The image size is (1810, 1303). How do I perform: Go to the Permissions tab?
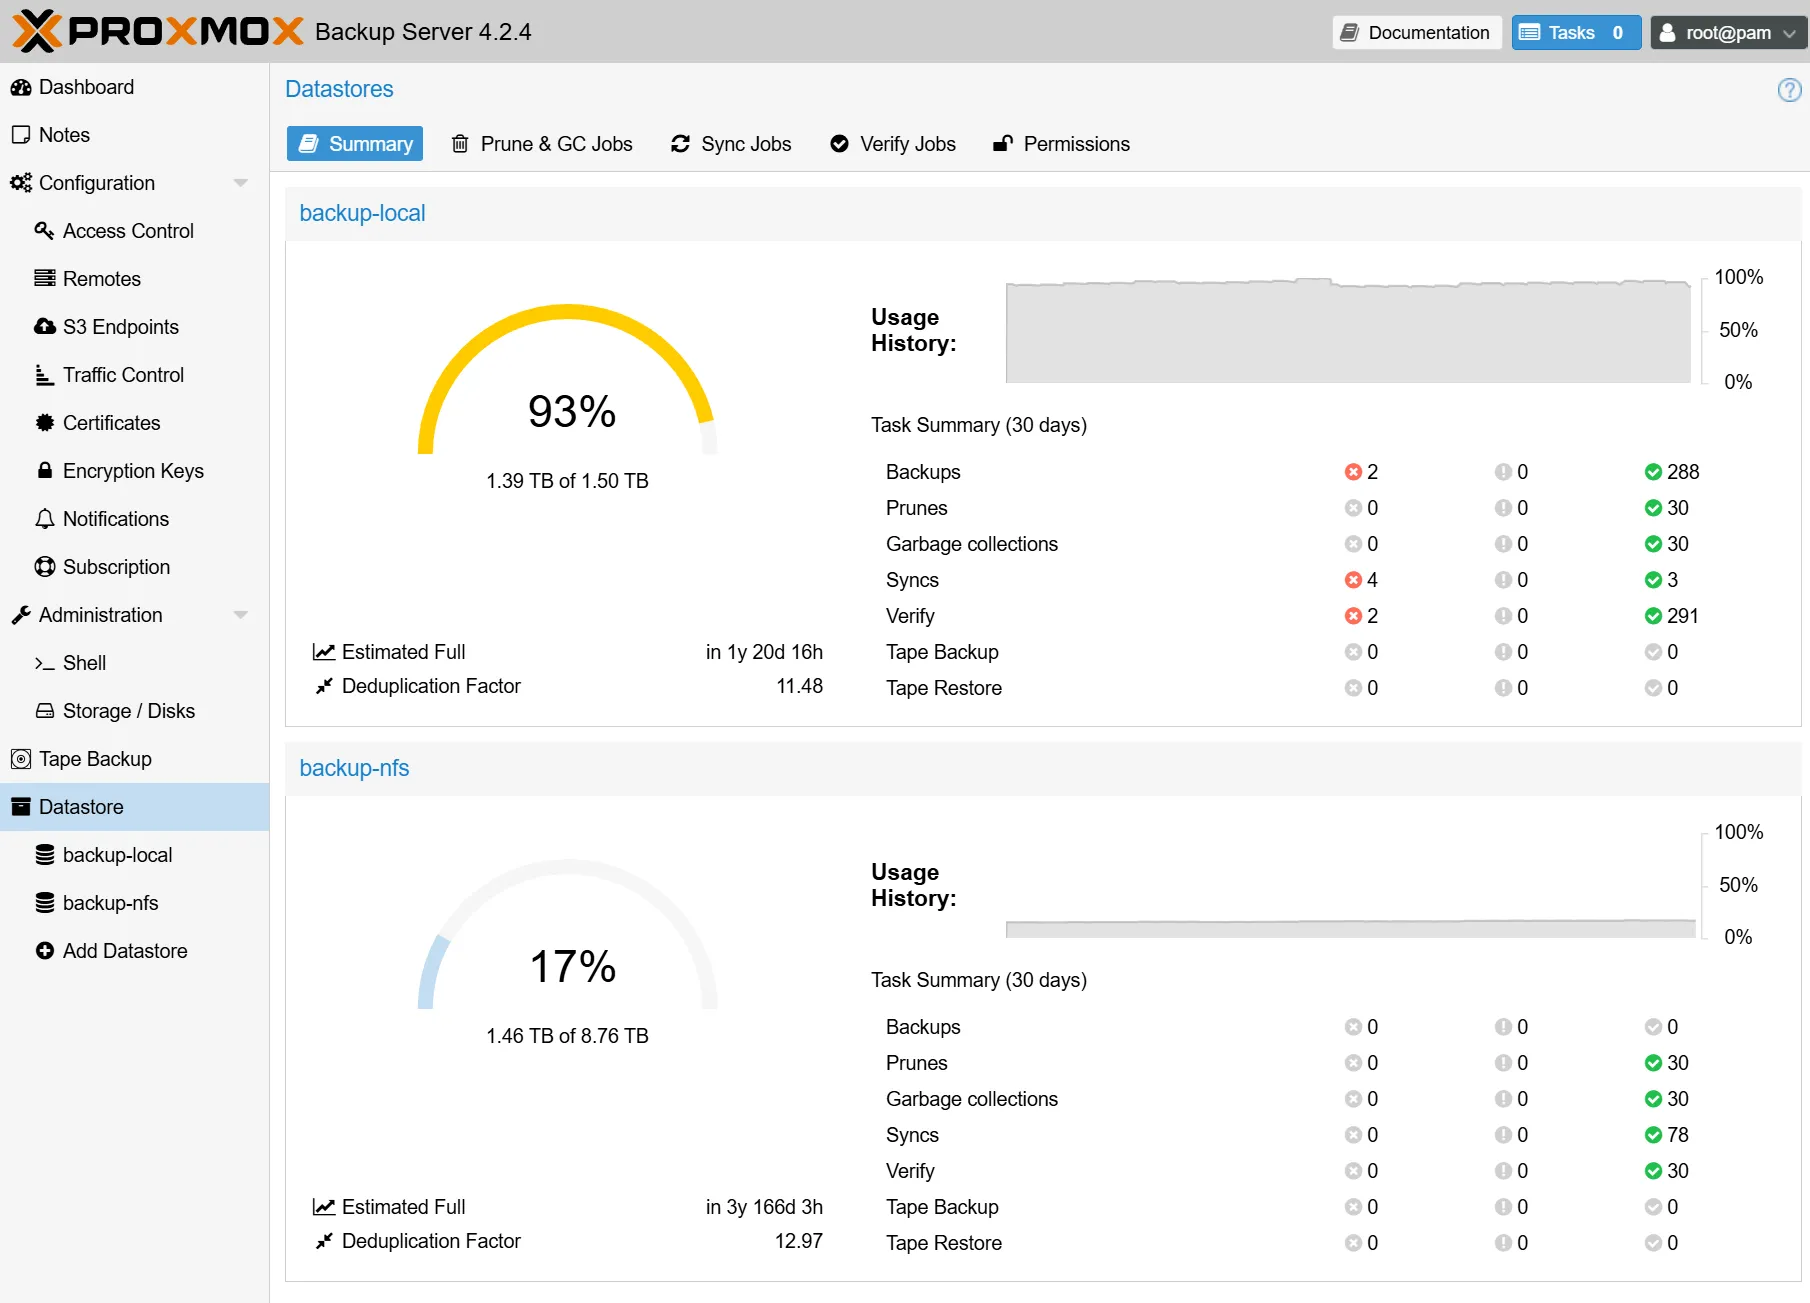[1061, 144]
